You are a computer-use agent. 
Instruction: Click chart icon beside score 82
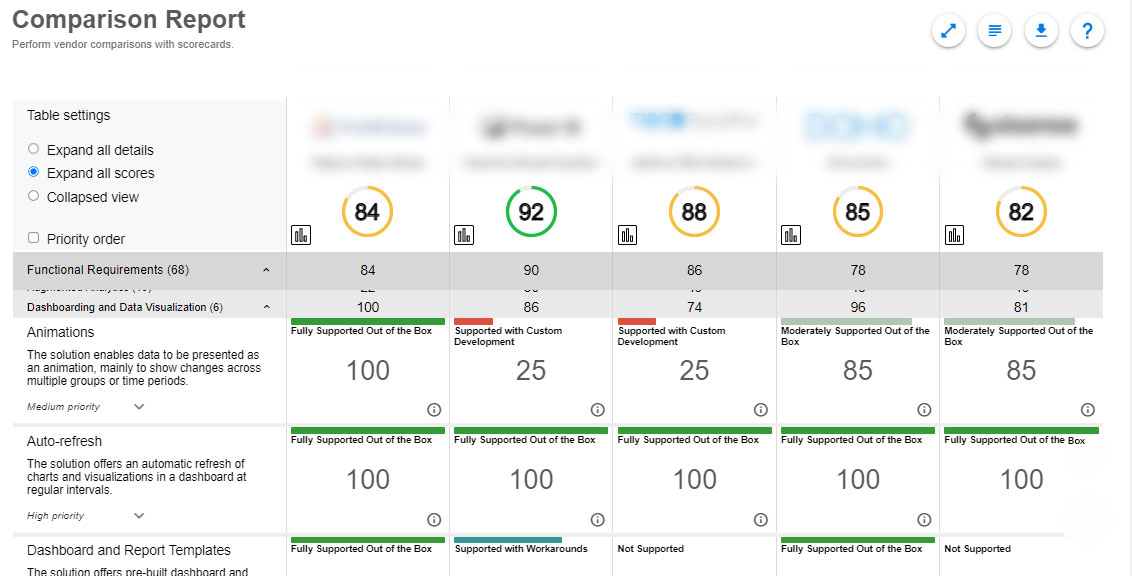coord(954,235)
